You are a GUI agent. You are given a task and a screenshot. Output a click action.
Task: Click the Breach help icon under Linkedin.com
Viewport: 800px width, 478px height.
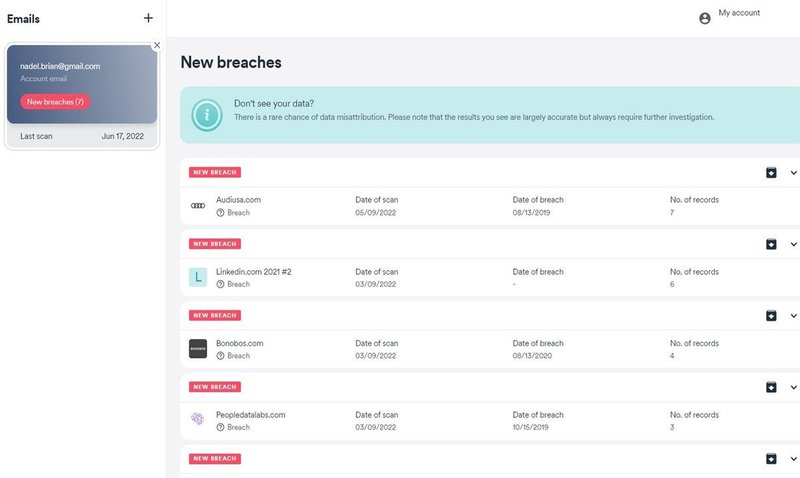coord(220,284)
